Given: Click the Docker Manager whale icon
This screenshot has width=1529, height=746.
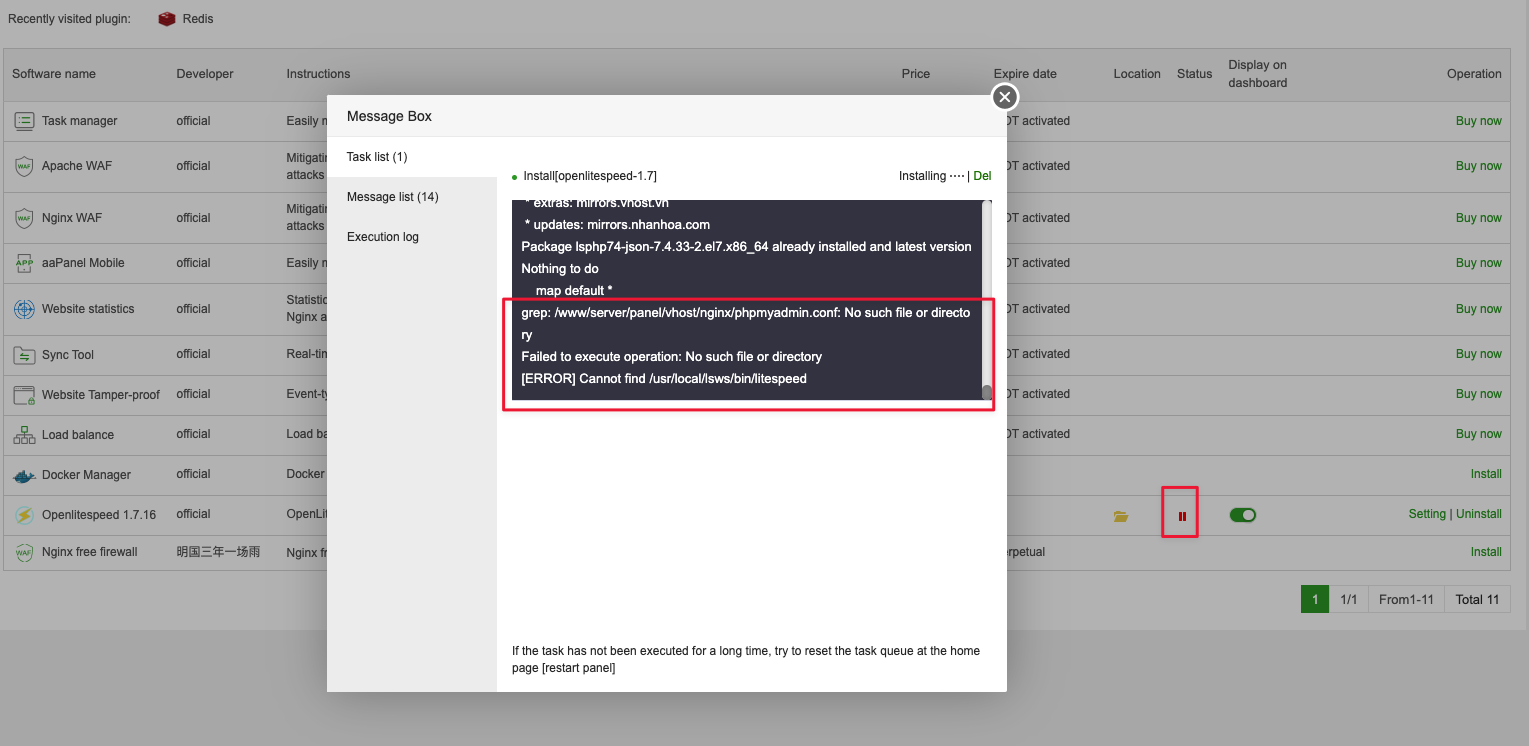Looking at the screenshot, I should click(x=24, y=475).
